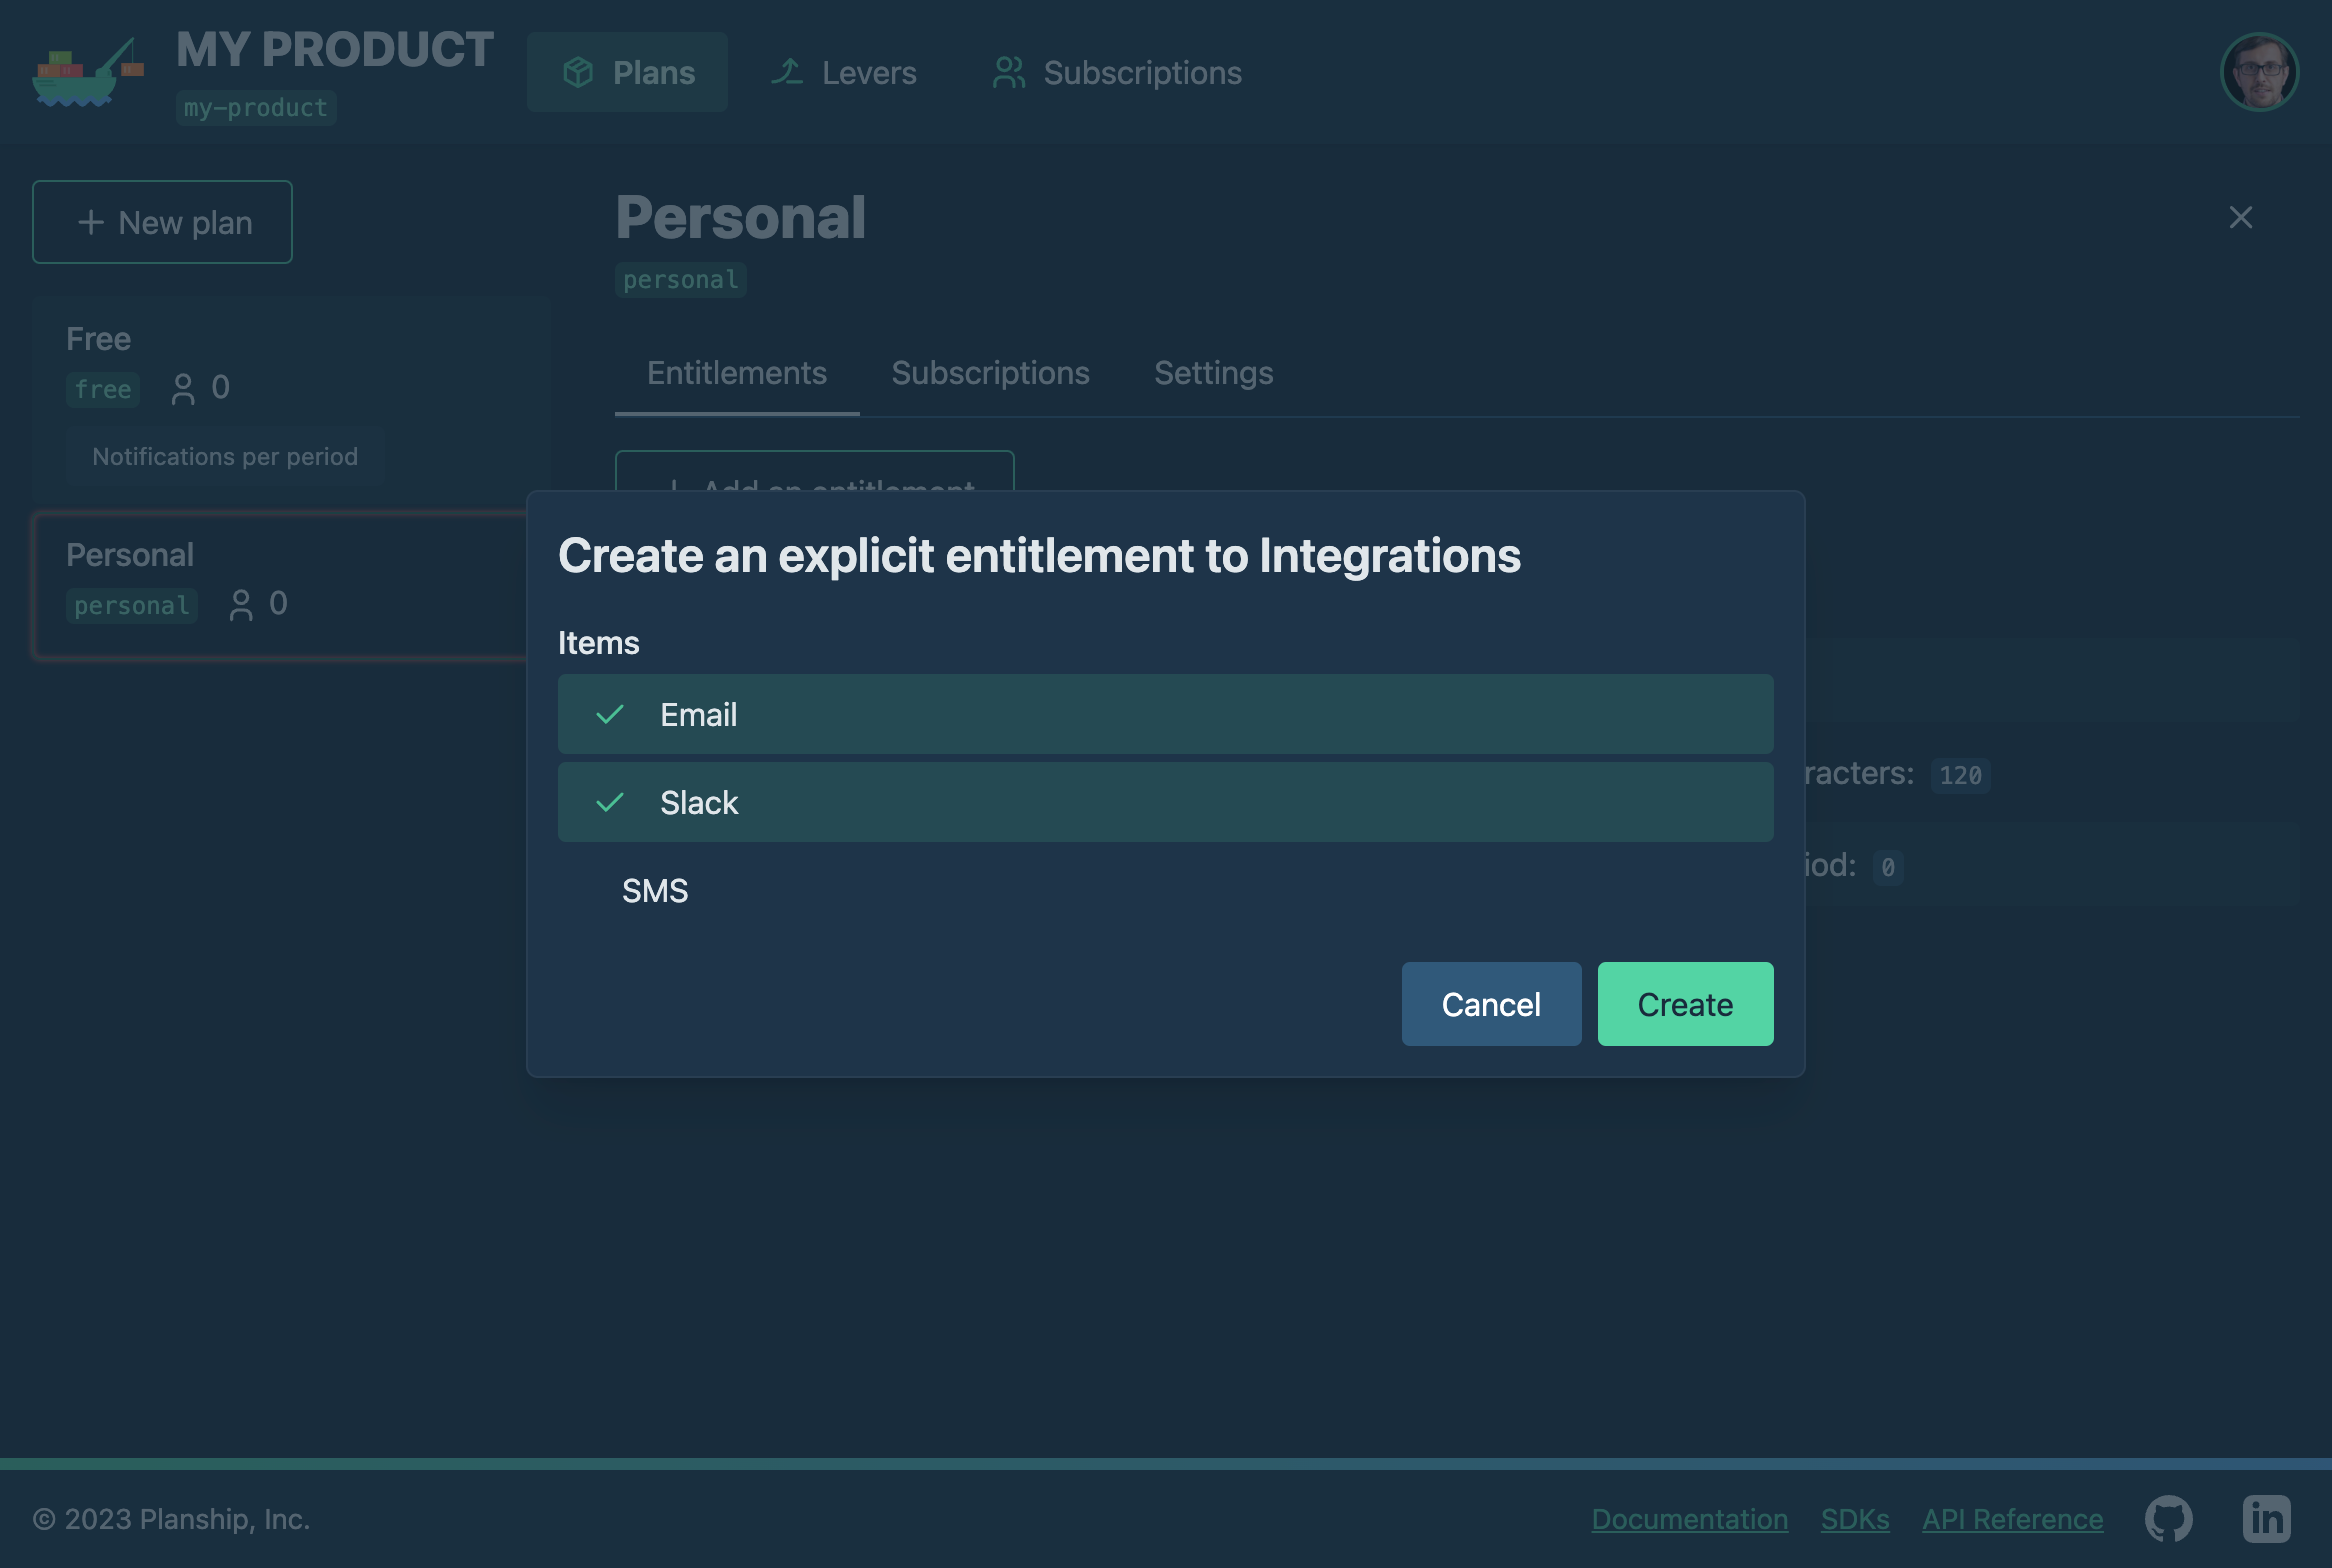This screenshot has width=2332, height=1568.
Task: Click the user profile avatar icon
Action: (2260, 72)
